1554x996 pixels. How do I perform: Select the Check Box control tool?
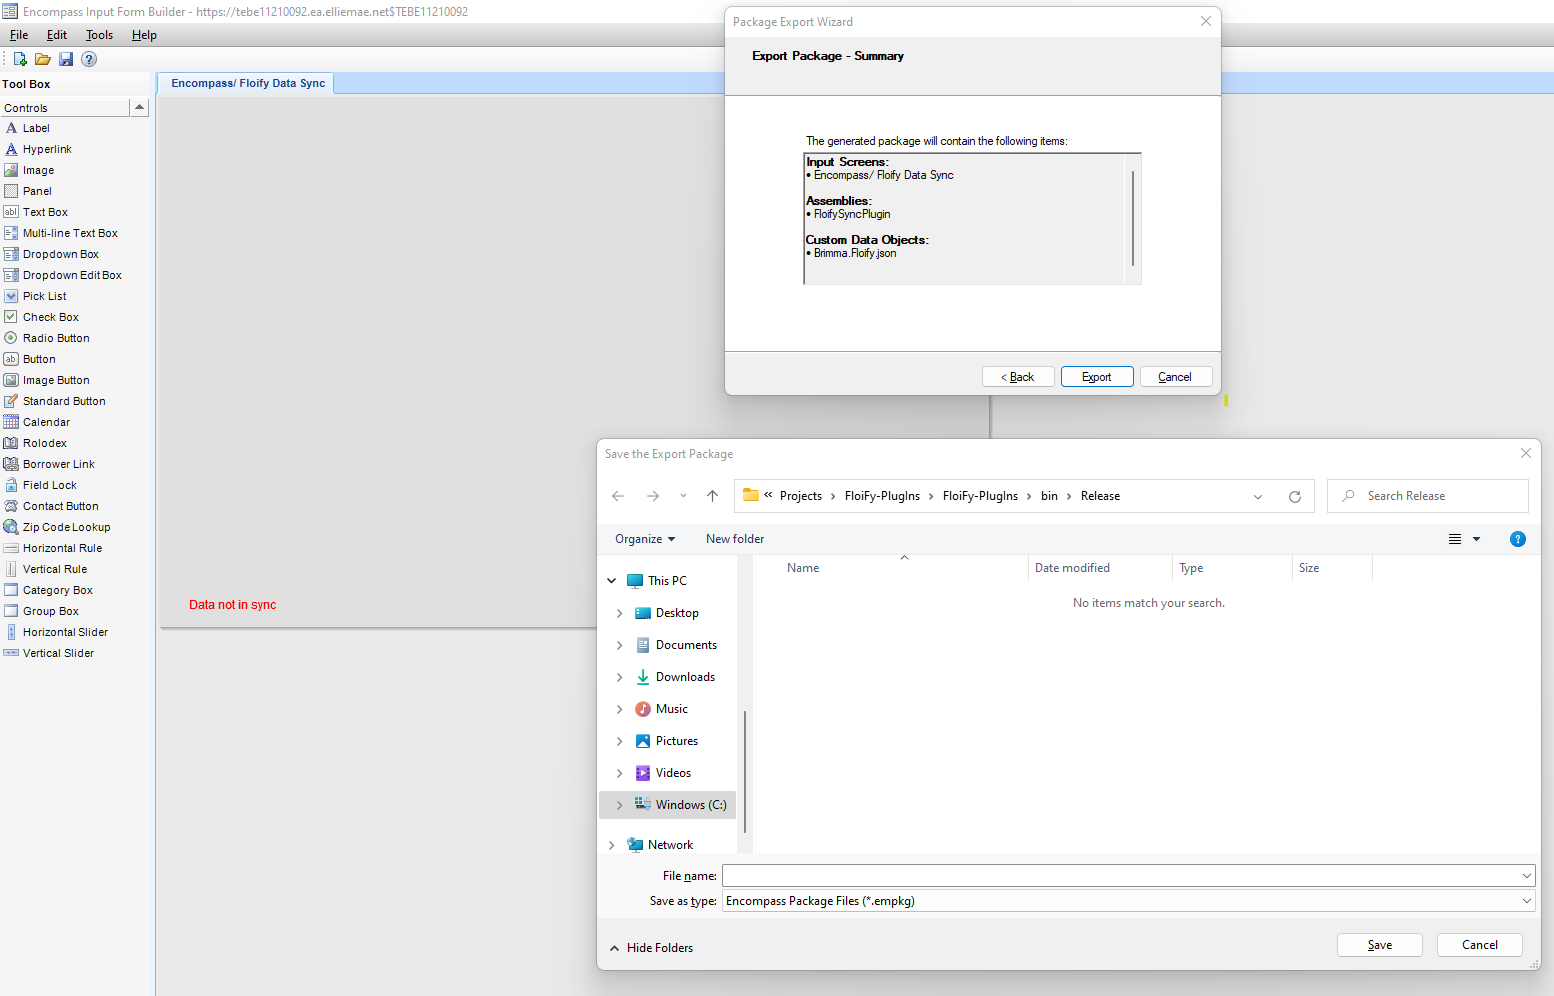pyautogui.click(x=50, y=317)
